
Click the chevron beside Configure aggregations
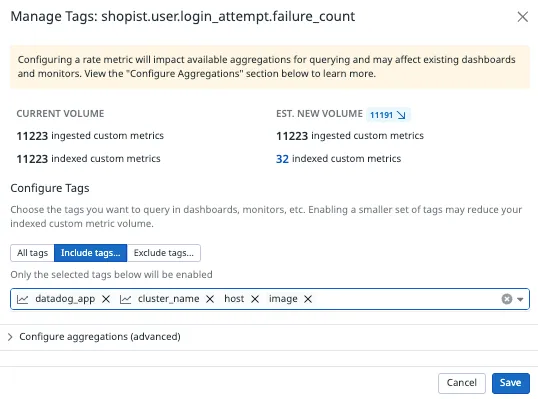point(10,337)
